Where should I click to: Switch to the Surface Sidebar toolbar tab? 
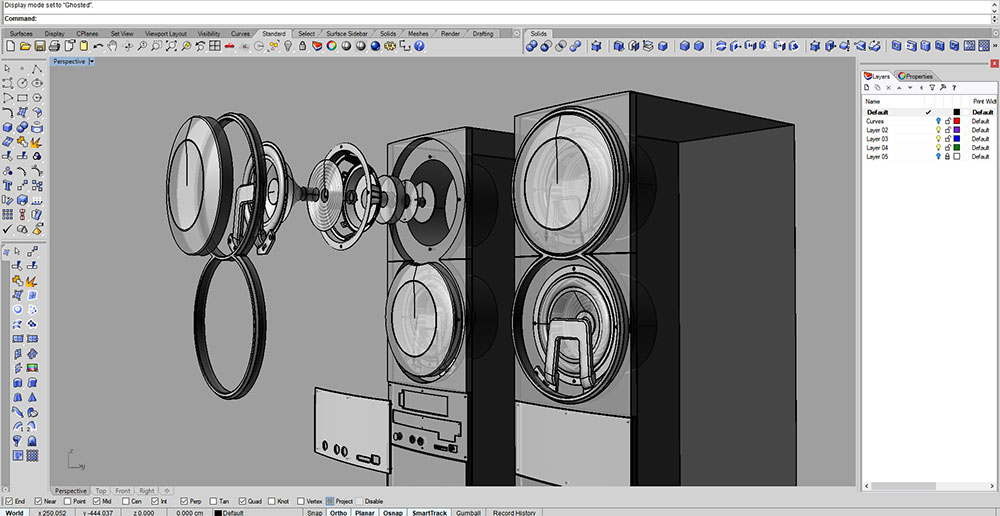click(x=346, y=33)
